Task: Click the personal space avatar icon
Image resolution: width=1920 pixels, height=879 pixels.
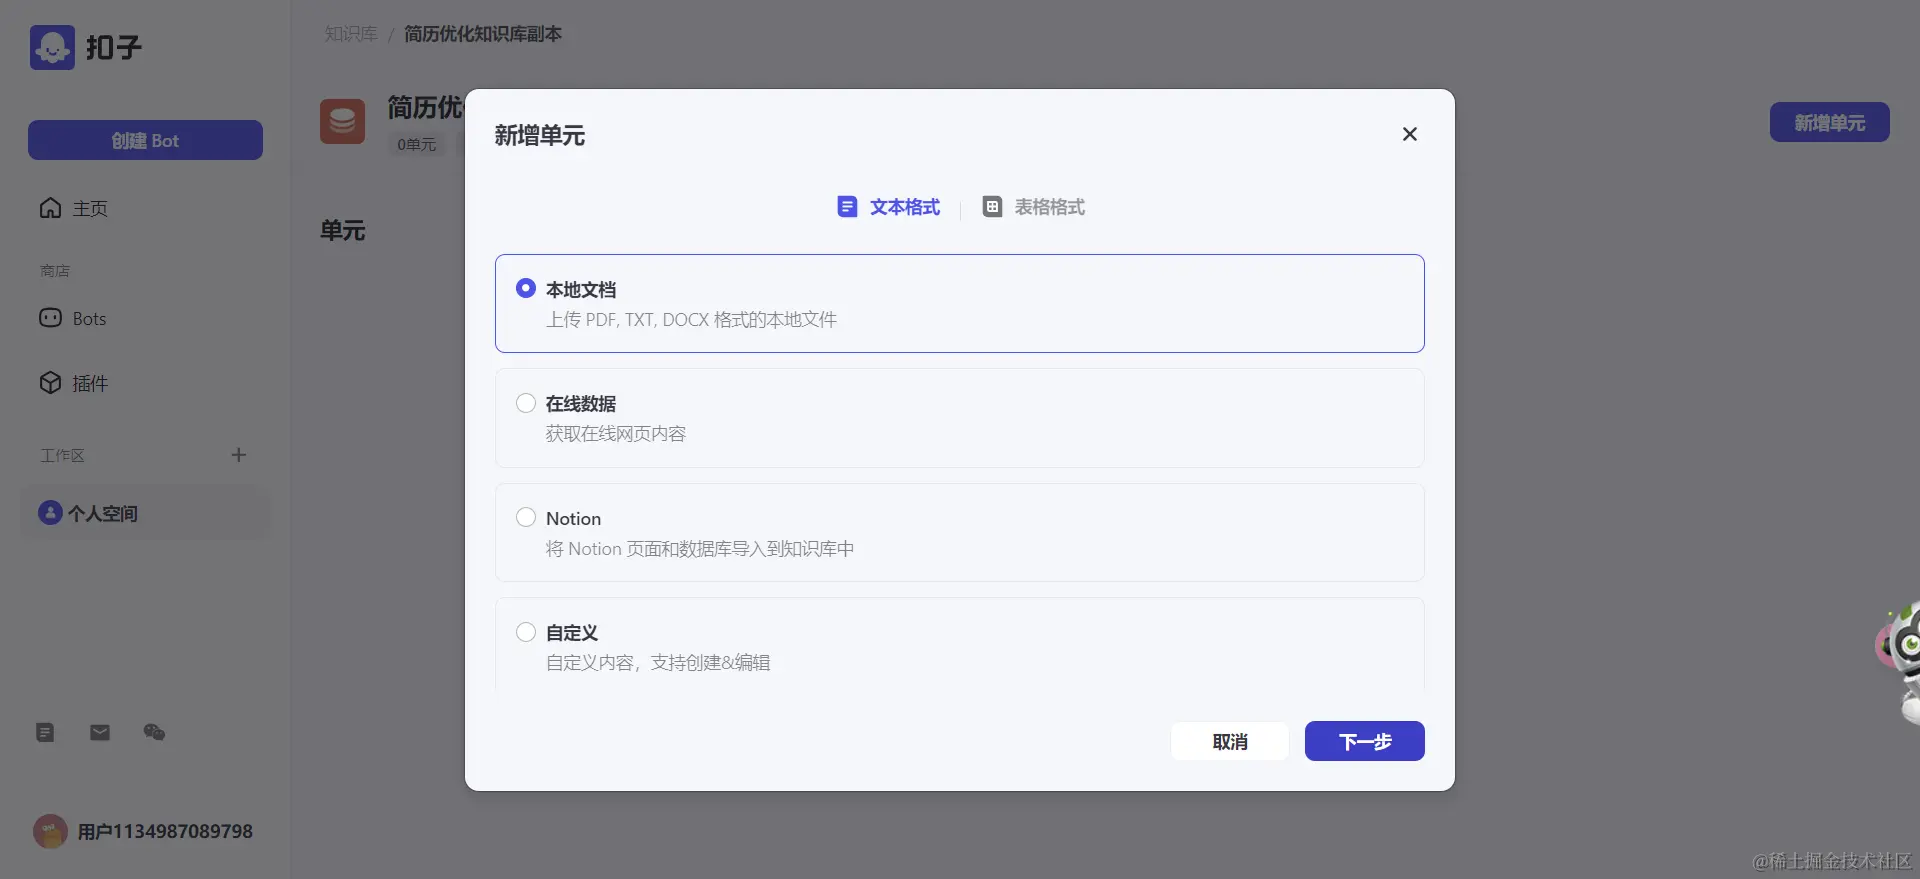Action: click(50, 513)
